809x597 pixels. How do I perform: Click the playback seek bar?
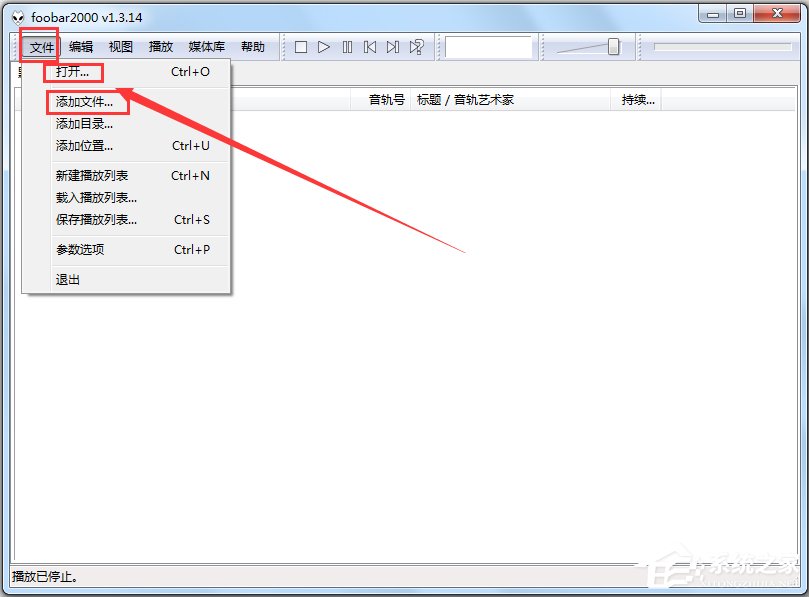722,47
